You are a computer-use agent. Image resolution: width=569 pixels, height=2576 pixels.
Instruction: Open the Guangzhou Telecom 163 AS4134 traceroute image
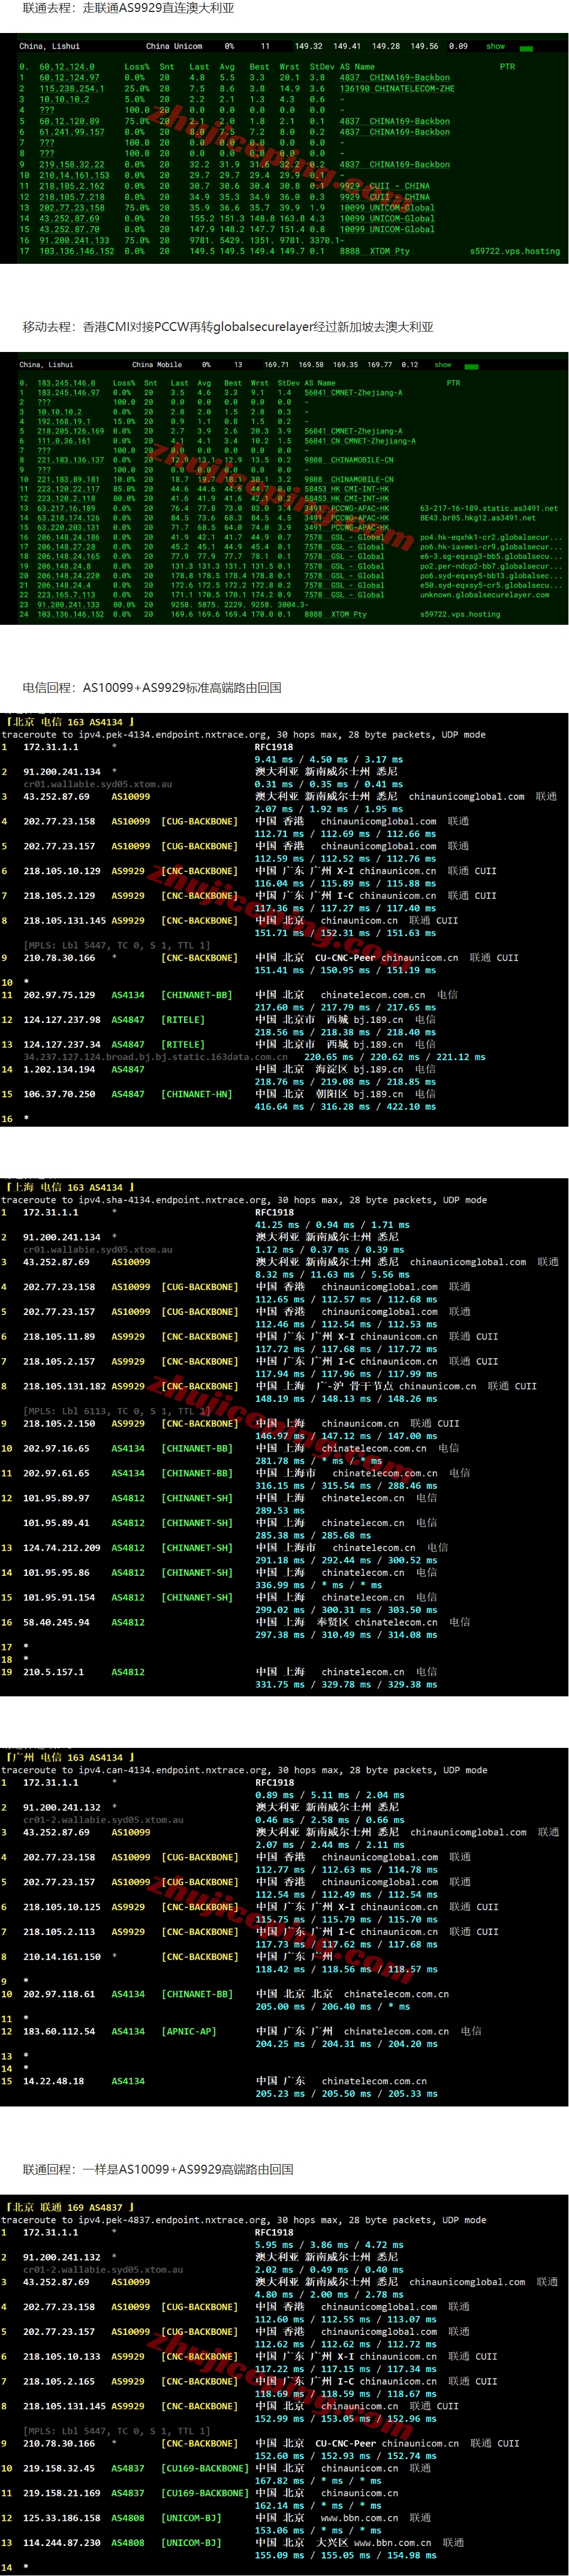284,1930
